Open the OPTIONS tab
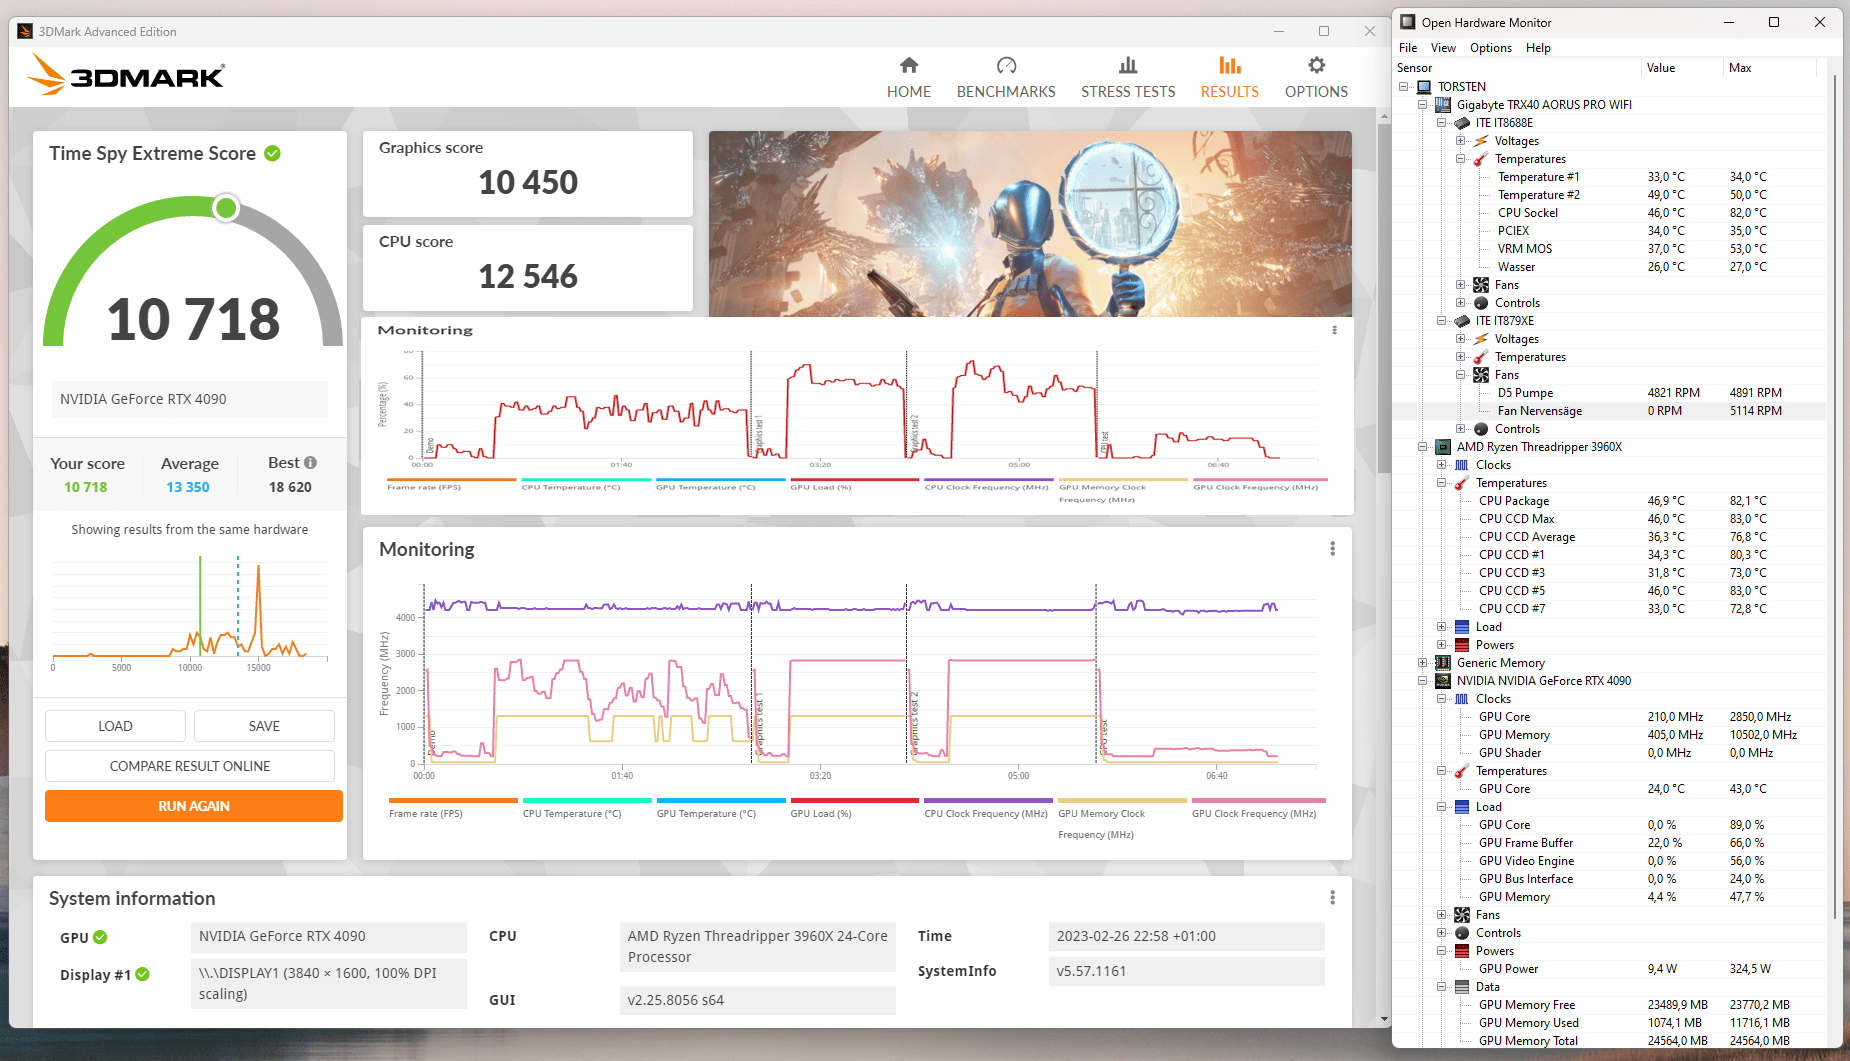This screenshot has width=1850, height=1061. coord(1316,78)
